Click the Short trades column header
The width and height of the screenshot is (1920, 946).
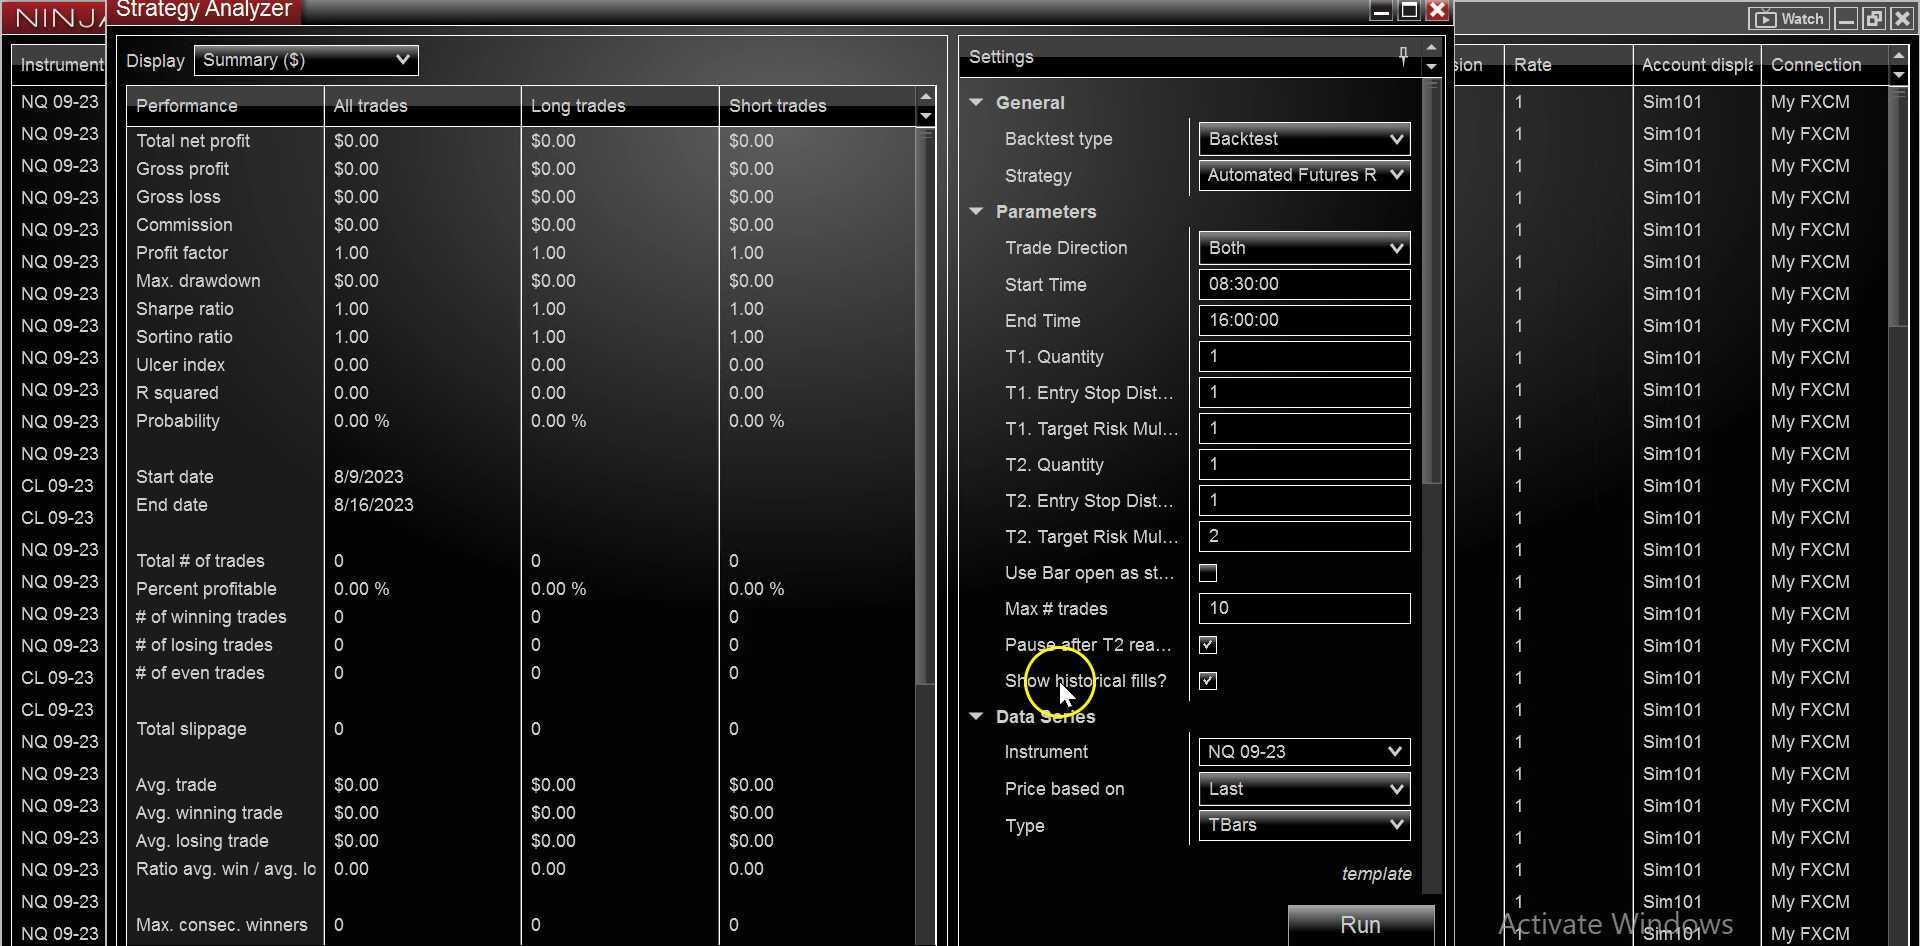817,106
